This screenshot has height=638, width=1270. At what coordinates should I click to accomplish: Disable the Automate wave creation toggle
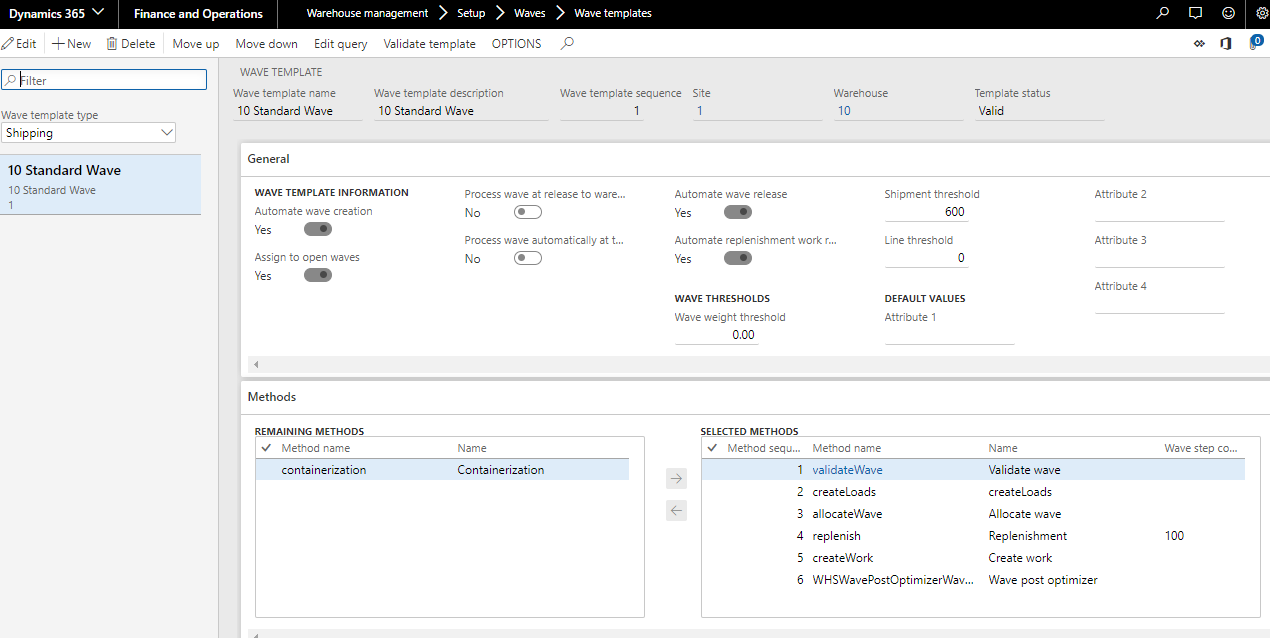(x=317, y=229)
